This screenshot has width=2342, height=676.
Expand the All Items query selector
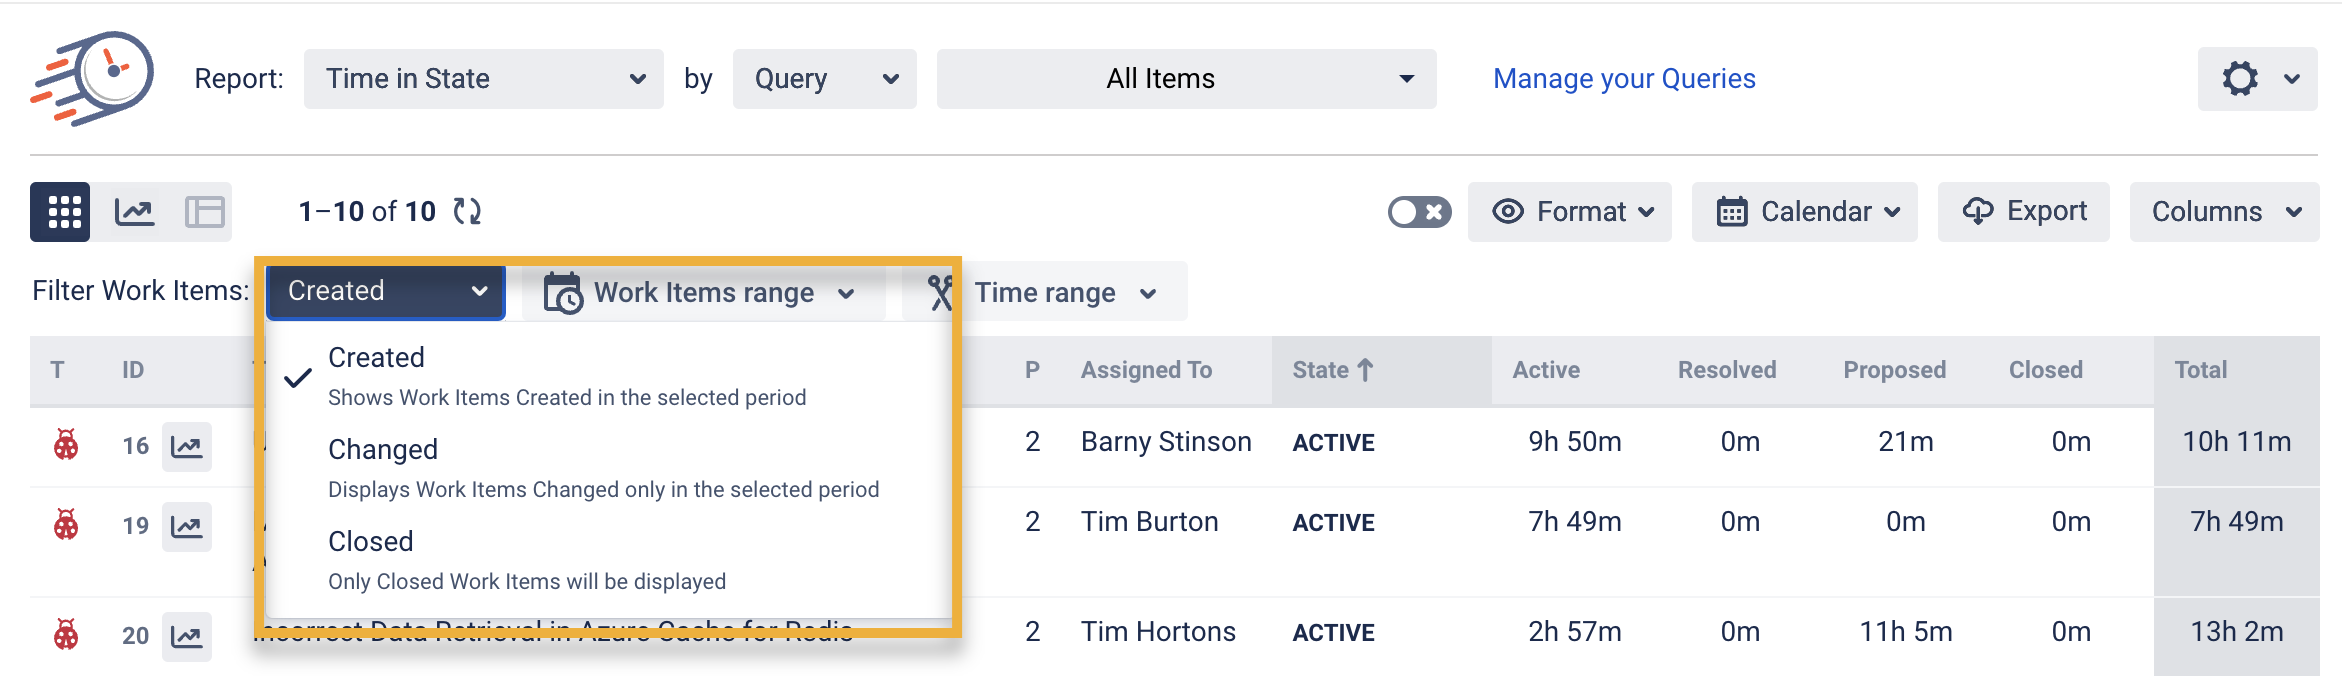(x=1186, y=79)
